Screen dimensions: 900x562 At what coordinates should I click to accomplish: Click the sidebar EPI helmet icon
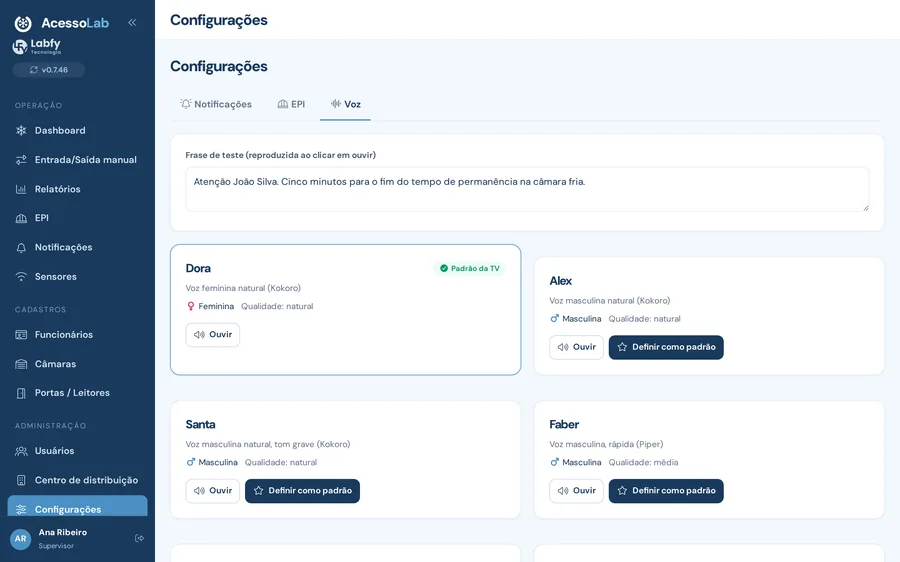click(21, 218)
